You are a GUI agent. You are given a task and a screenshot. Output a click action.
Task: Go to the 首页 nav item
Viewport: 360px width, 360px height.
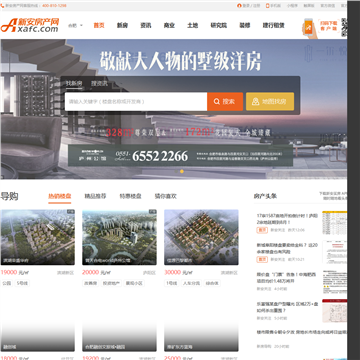point(99,25)
